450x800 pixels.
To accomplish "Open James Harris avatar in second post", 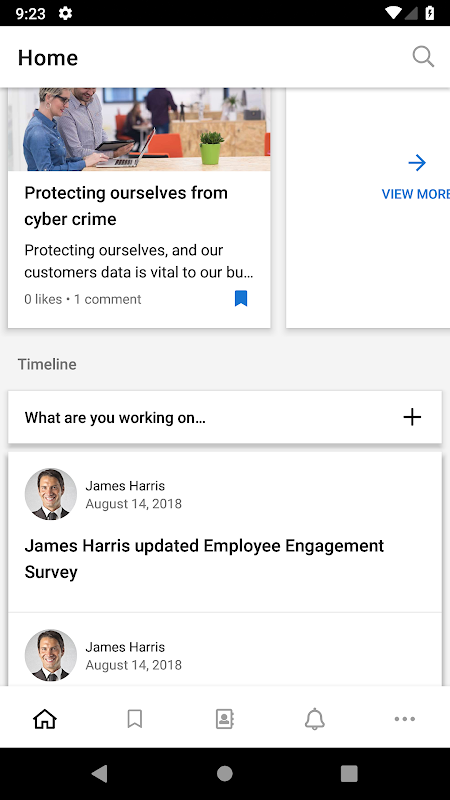I will coord(51,655).
